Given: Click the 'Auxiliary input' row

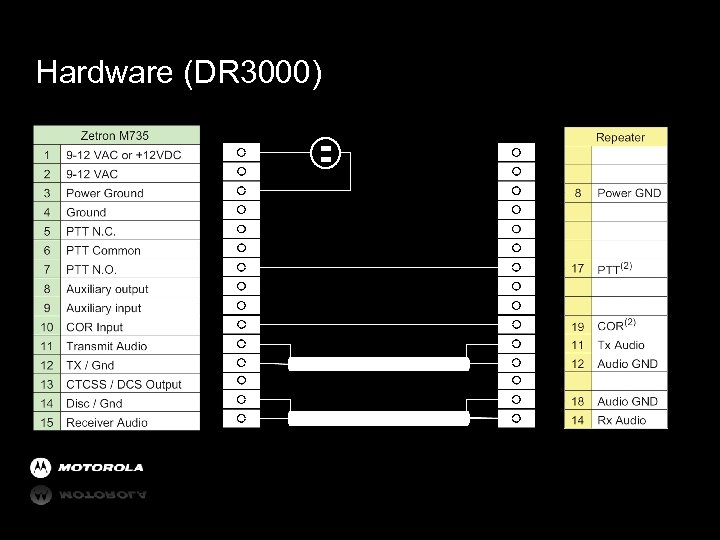Looking at the screenshot, I should [x=117, y=308].
